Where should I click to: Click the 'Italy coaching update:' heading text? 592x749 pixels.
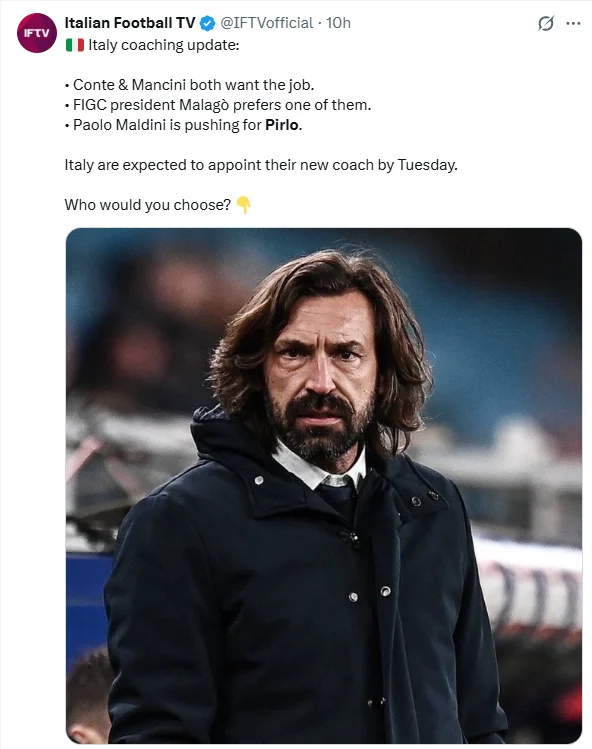click(163, 45)
